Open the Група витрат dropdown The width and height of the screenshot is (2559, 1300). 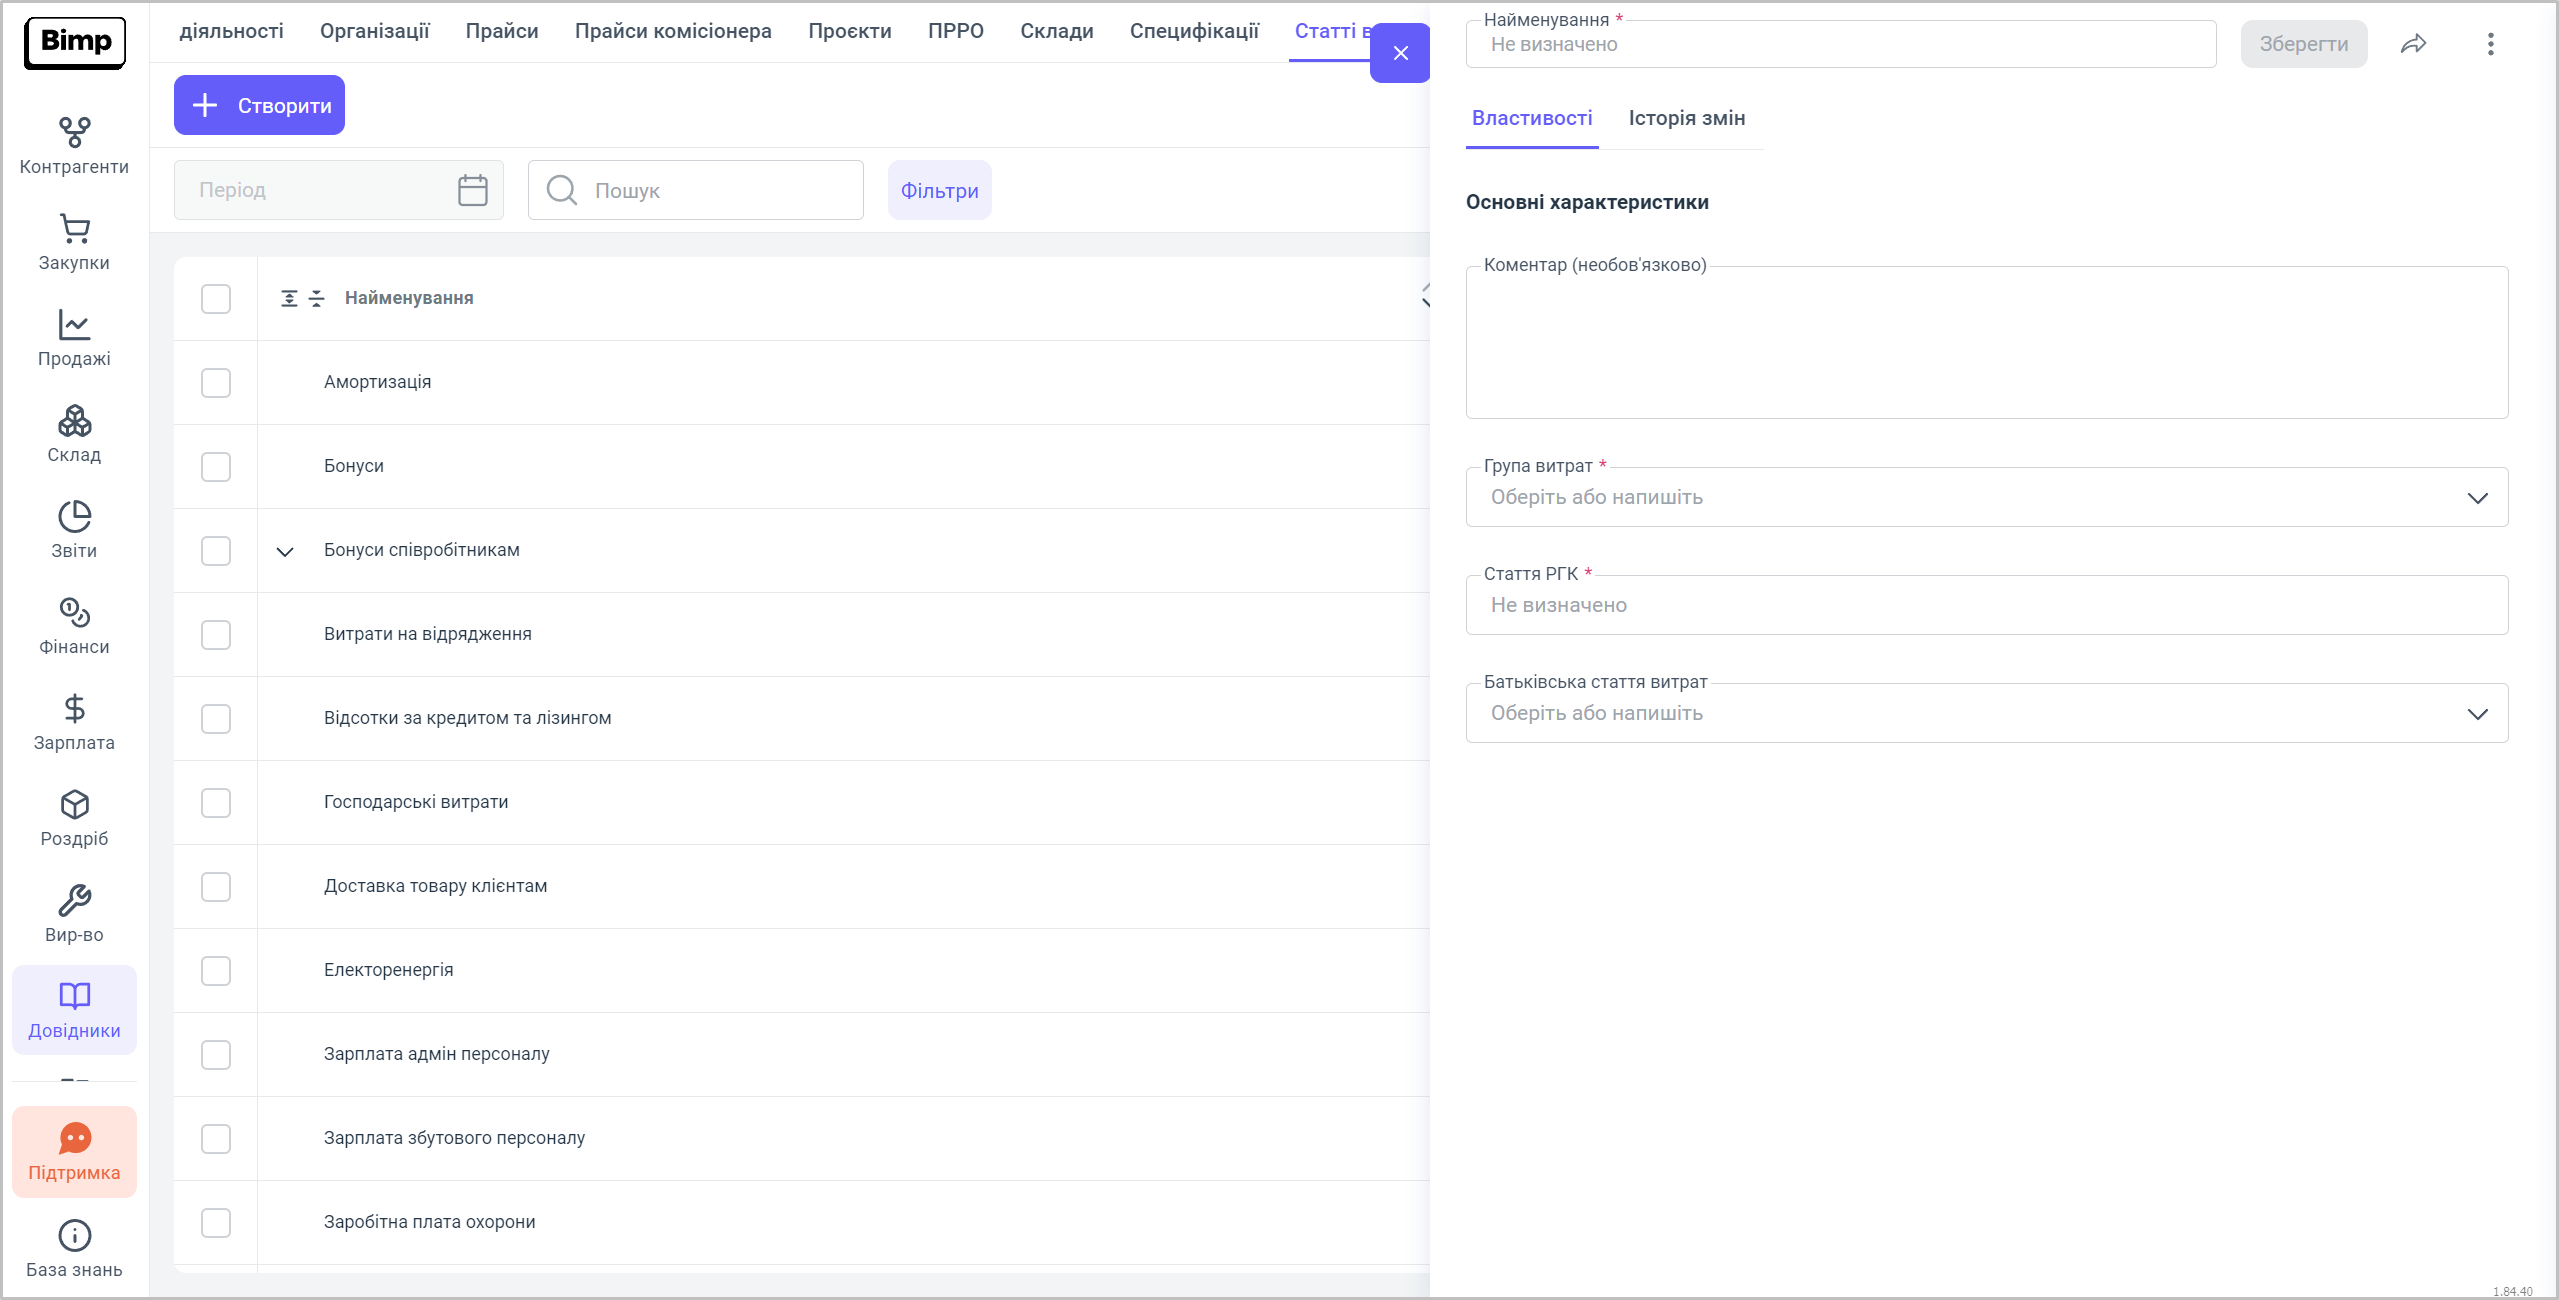(x=2476, y=498)
